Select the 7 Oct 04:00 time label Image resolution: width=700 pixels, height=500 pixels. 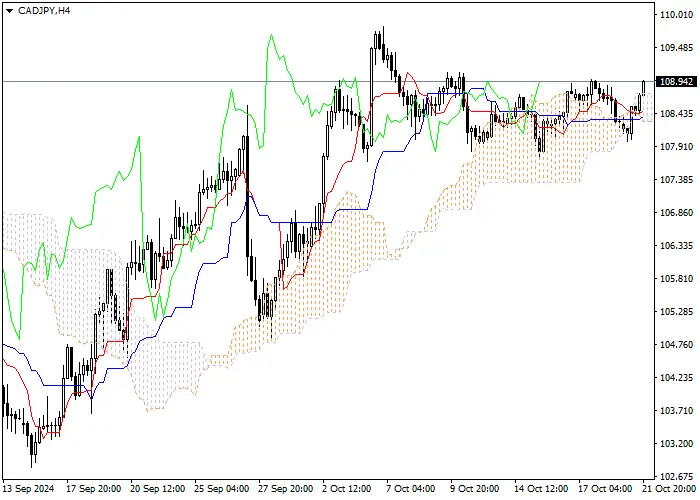pos(411,489)
